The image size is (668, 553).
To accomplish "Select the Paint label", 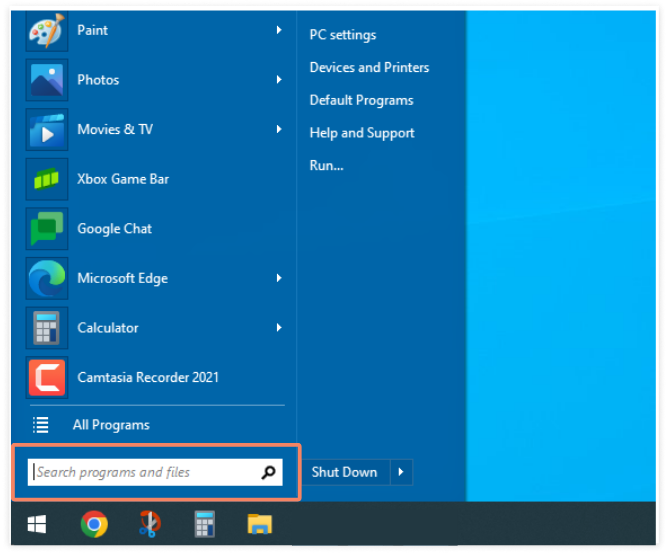I will tap(92, 30).
